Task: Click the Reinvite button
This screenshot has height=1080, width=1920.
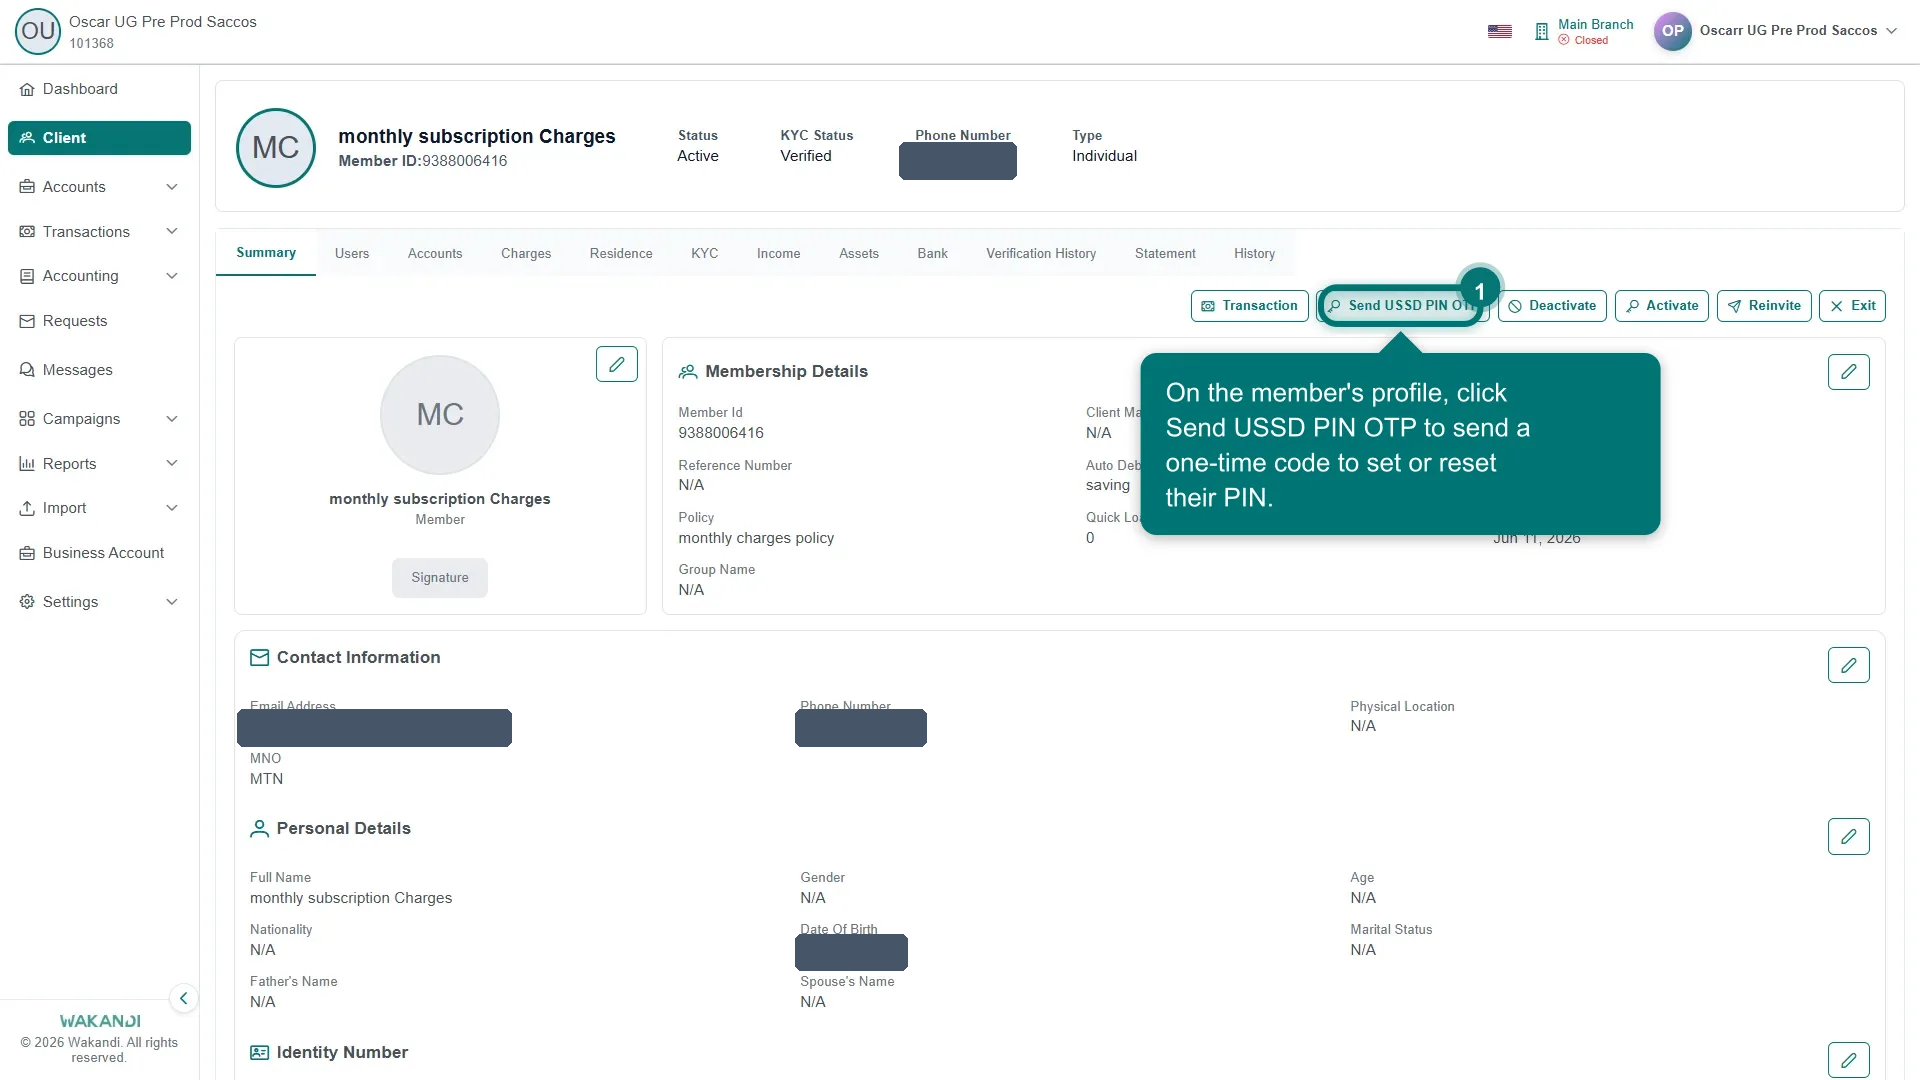Action: tap(1764, 306)
